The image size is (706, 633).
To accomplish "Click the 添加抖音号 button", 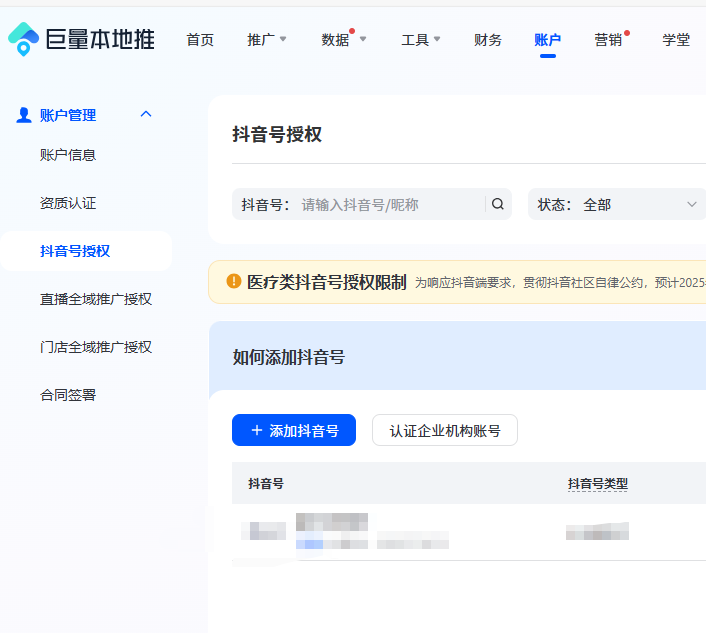I will pos(294,430).
